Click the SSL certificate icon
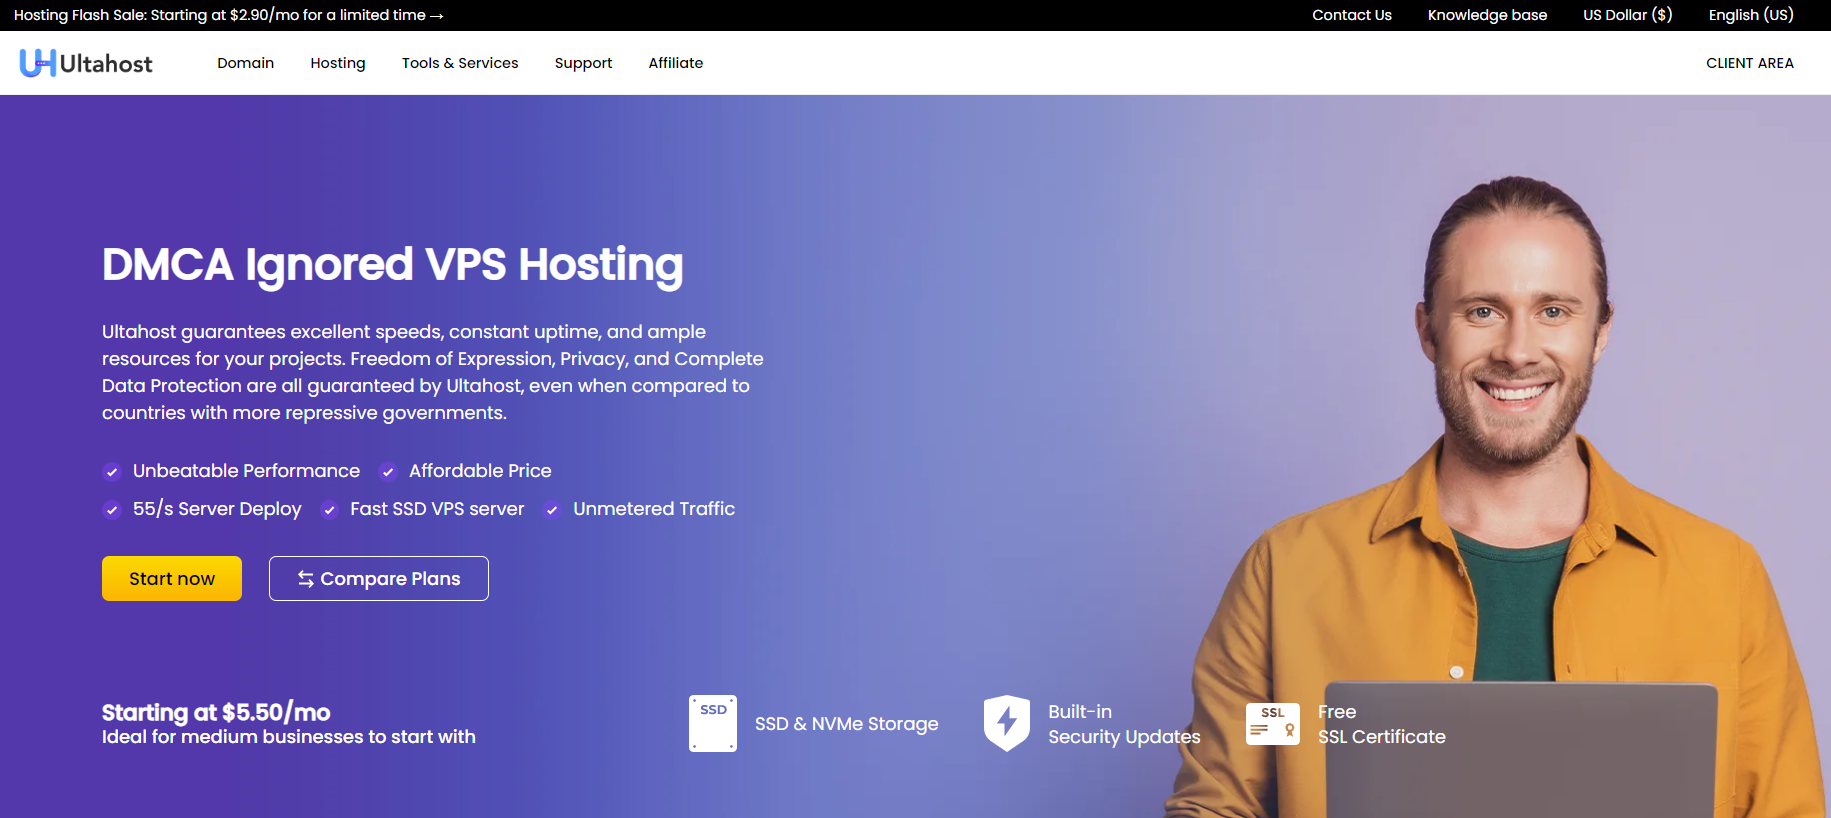The height and width of the screenshot is (818, 1831). pyautogui.click(x=1273, y=724)
